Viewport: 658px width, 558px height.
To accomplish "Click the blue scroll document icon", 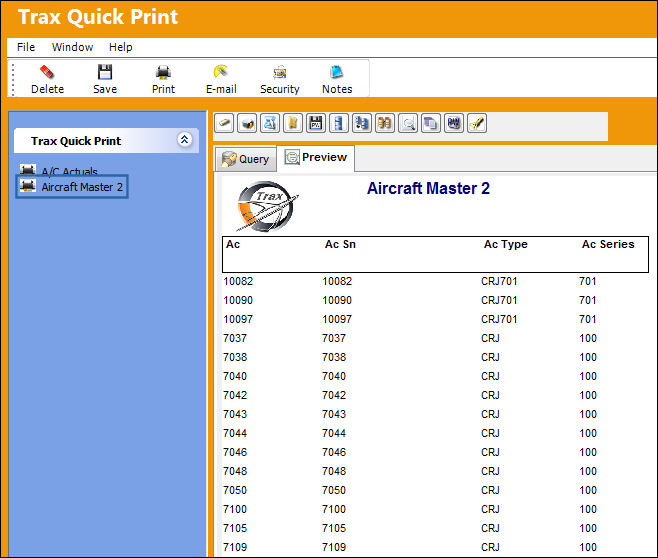I will point(270,123).
